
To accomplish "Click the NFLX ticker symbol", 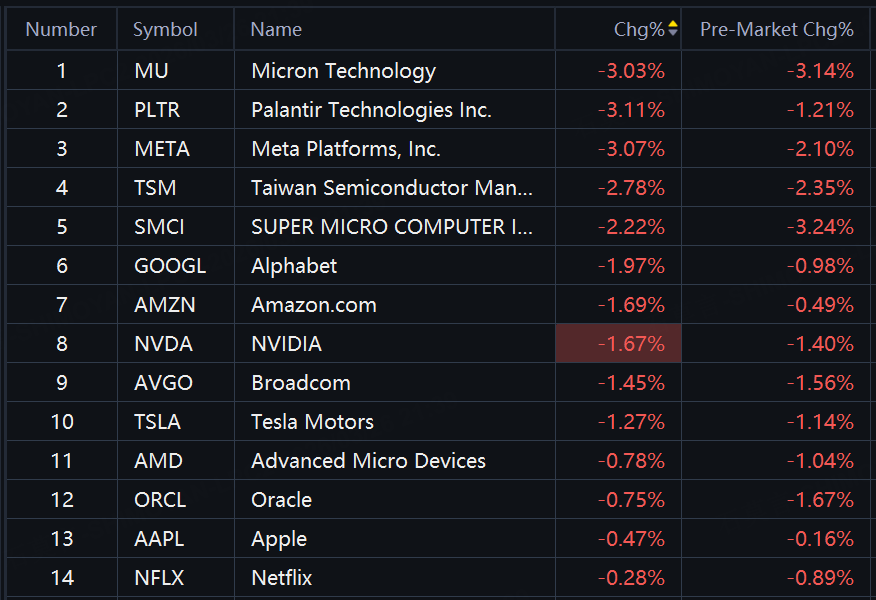I will click(x=159, y=578).
